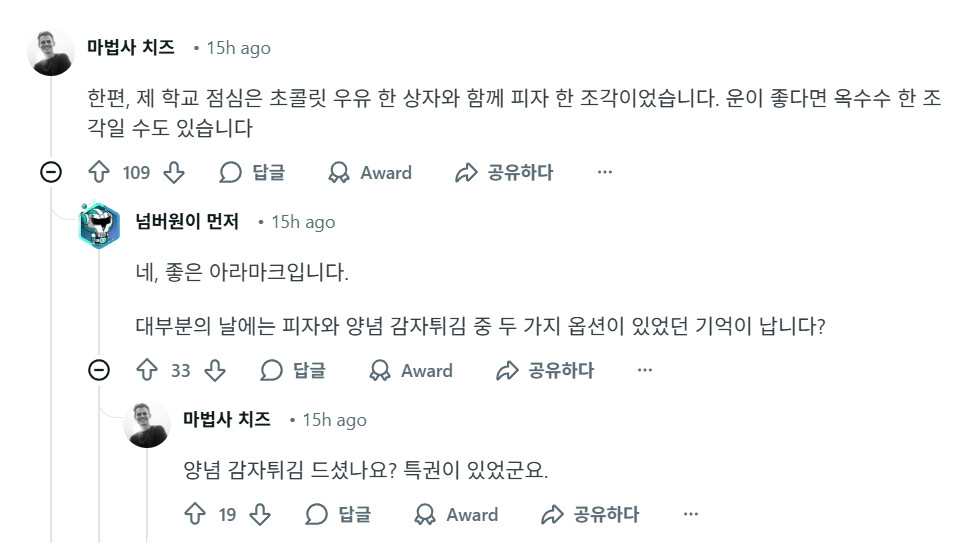Open more options on the 33-point comment
The height and width of the screenshot is (543, 961).
645,371
